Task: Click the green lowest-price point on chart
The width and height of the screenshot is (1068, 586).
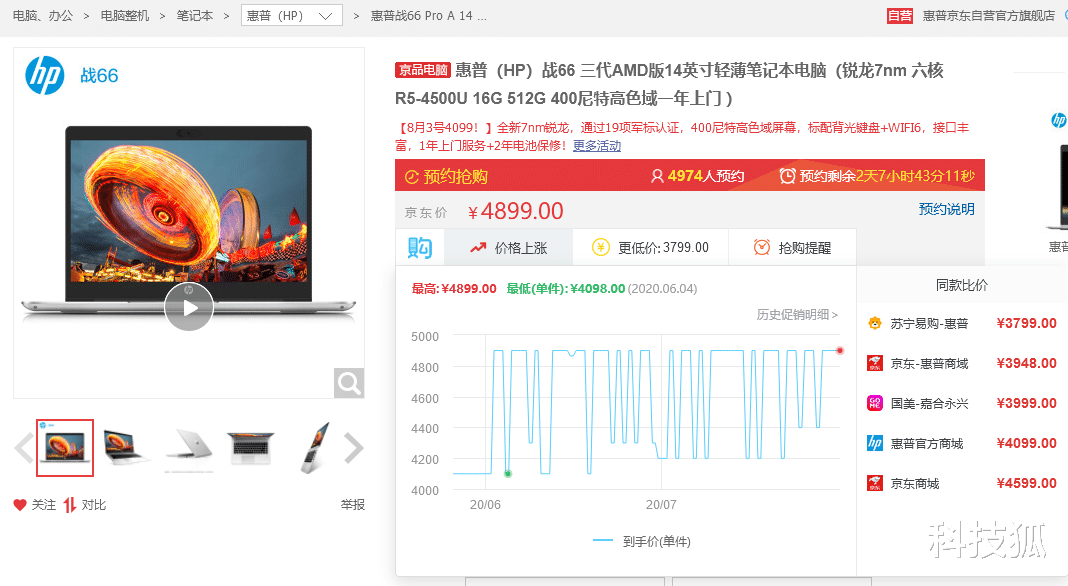Action: click(507, 474)
